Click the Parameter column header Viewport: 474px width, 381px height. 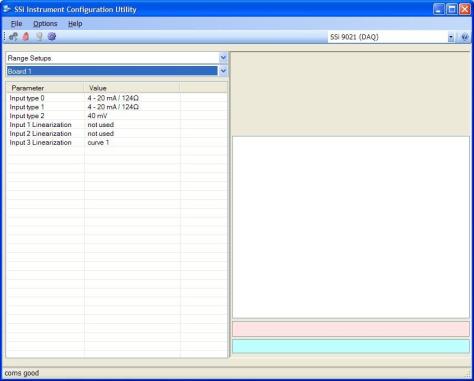tap(45, 88)
